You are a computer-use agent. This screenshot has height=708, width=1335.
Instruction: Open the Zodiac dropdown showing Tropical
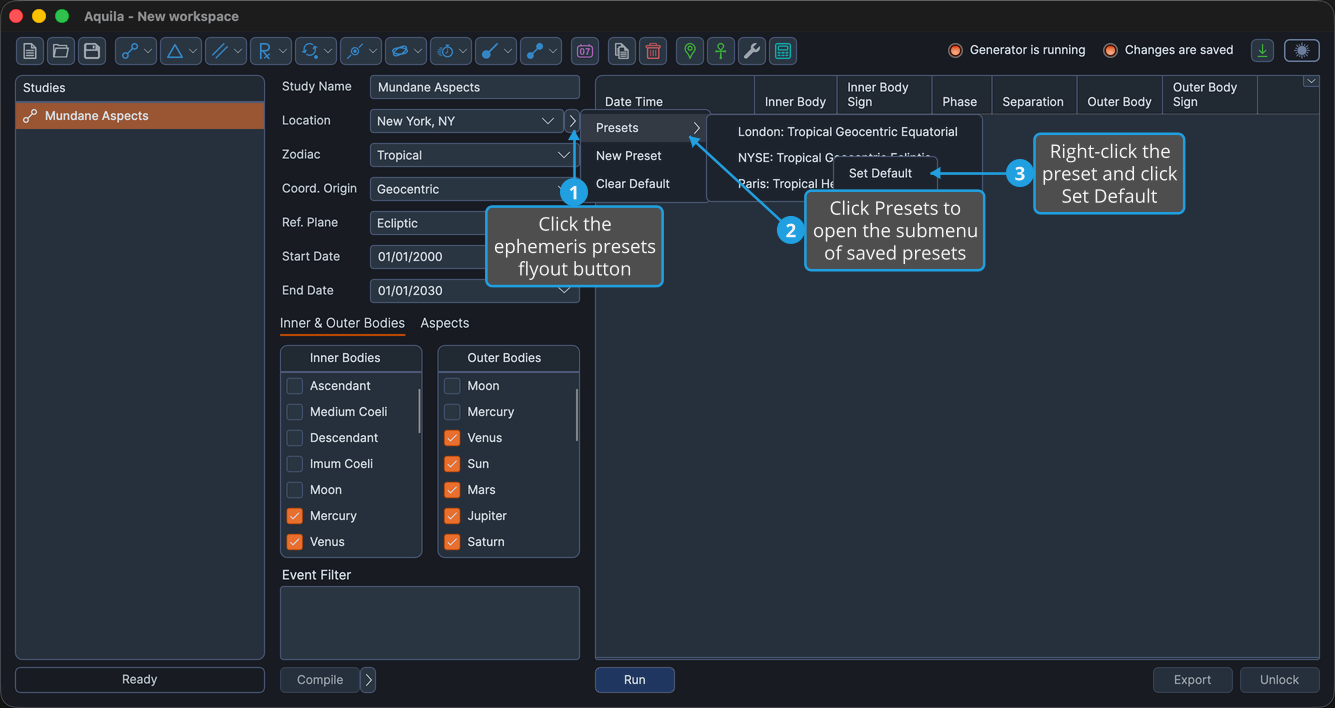[x=474, y=155]
